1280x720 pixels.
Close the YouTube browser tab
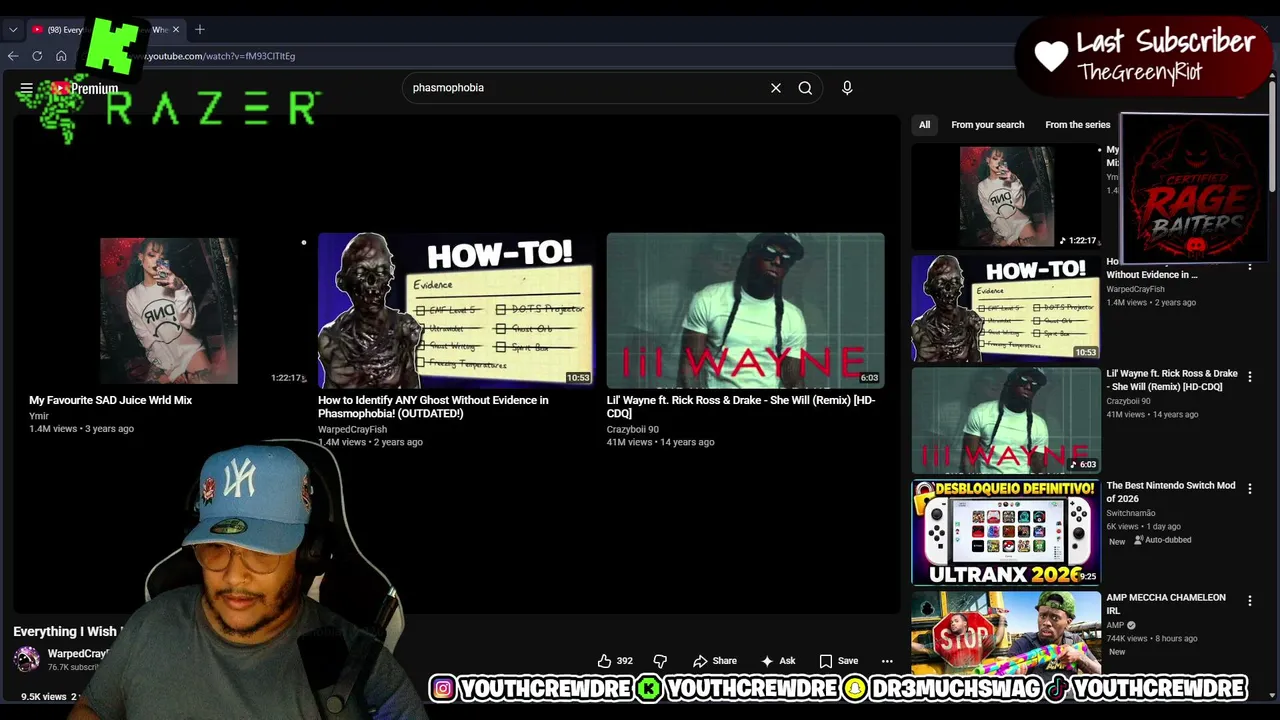[x=176, y=29]
